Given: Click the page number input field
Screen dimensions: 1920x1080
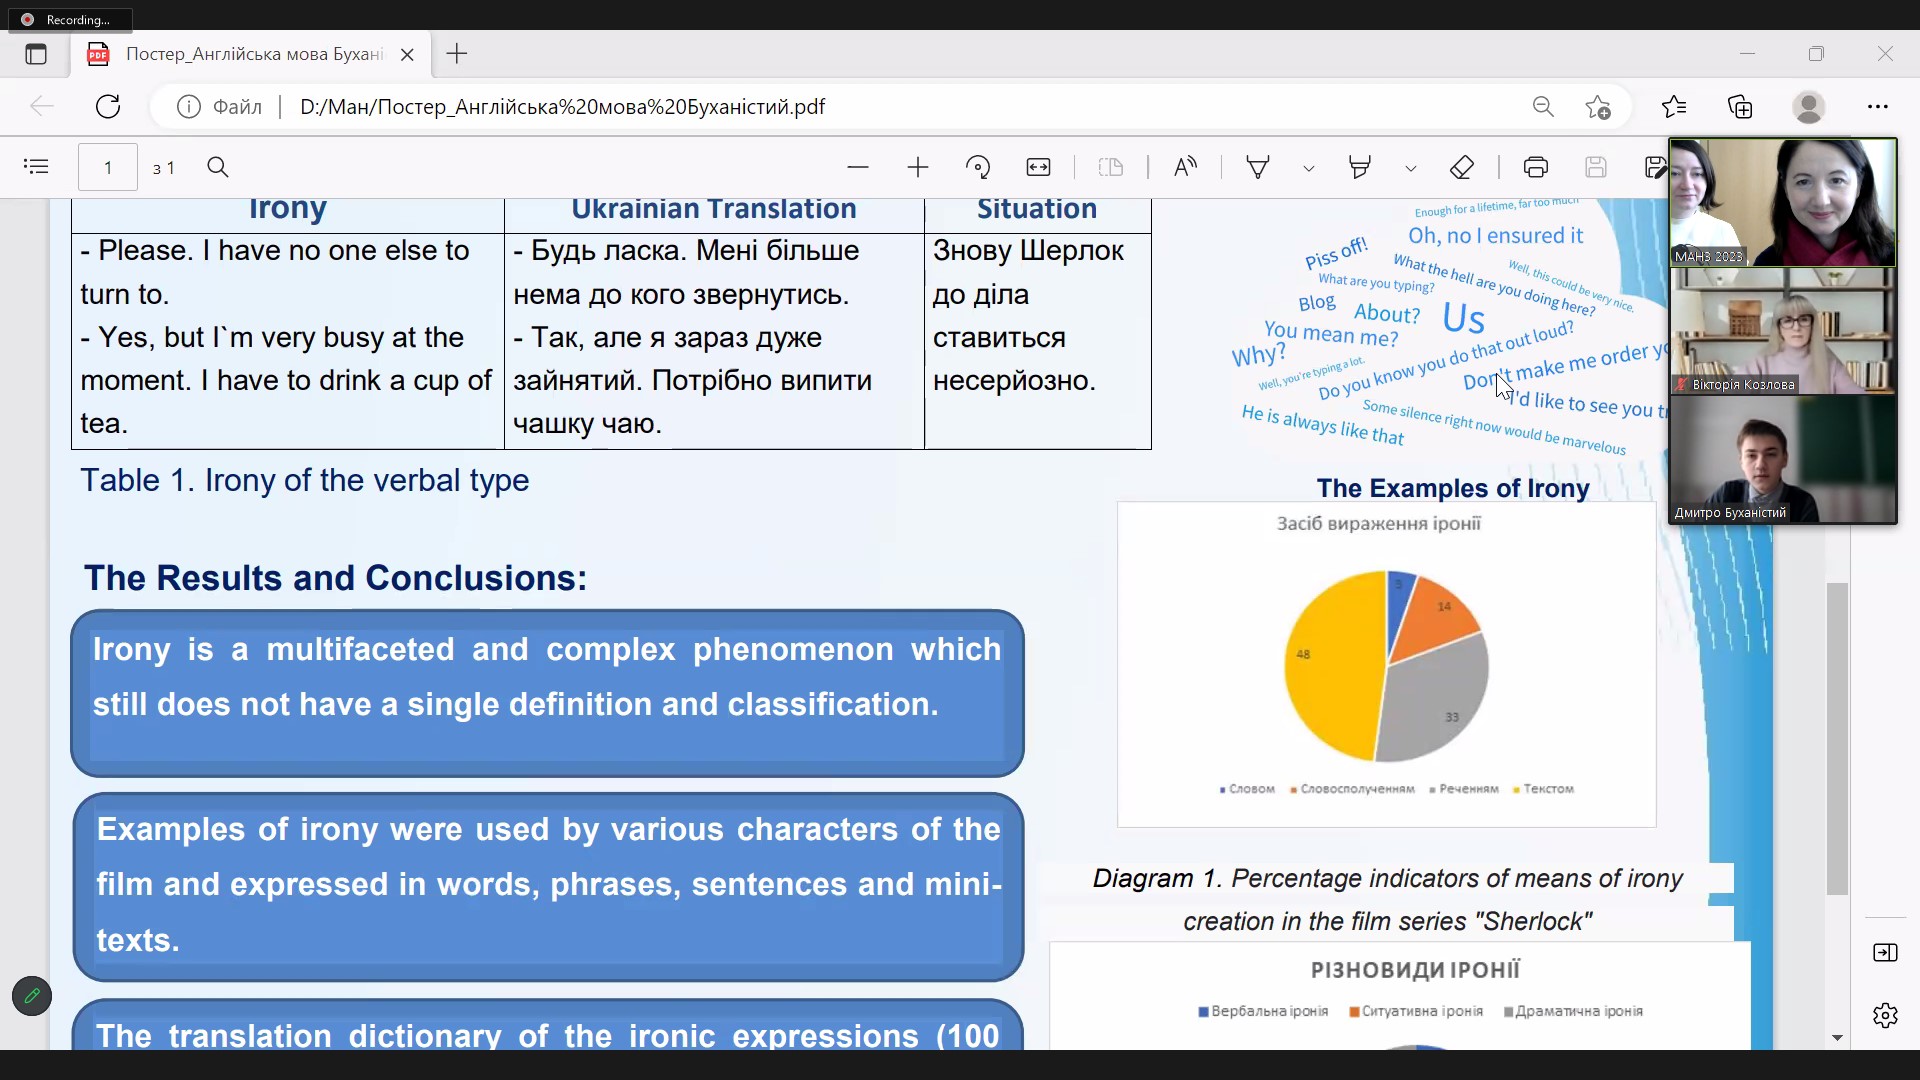Looking at the screenshot, I should coord(108,167).
